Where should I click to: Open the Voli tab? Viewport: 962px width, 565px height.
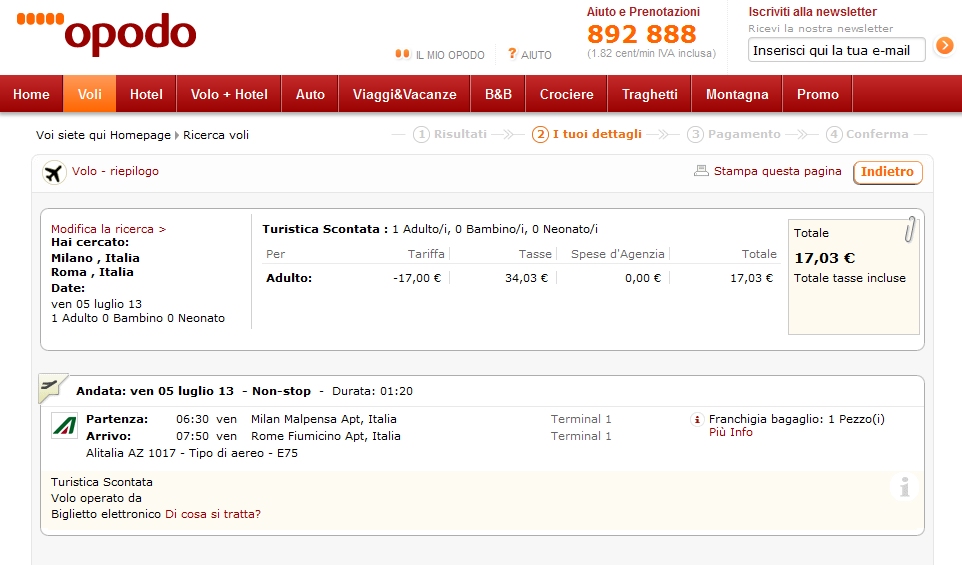[90, 94]
